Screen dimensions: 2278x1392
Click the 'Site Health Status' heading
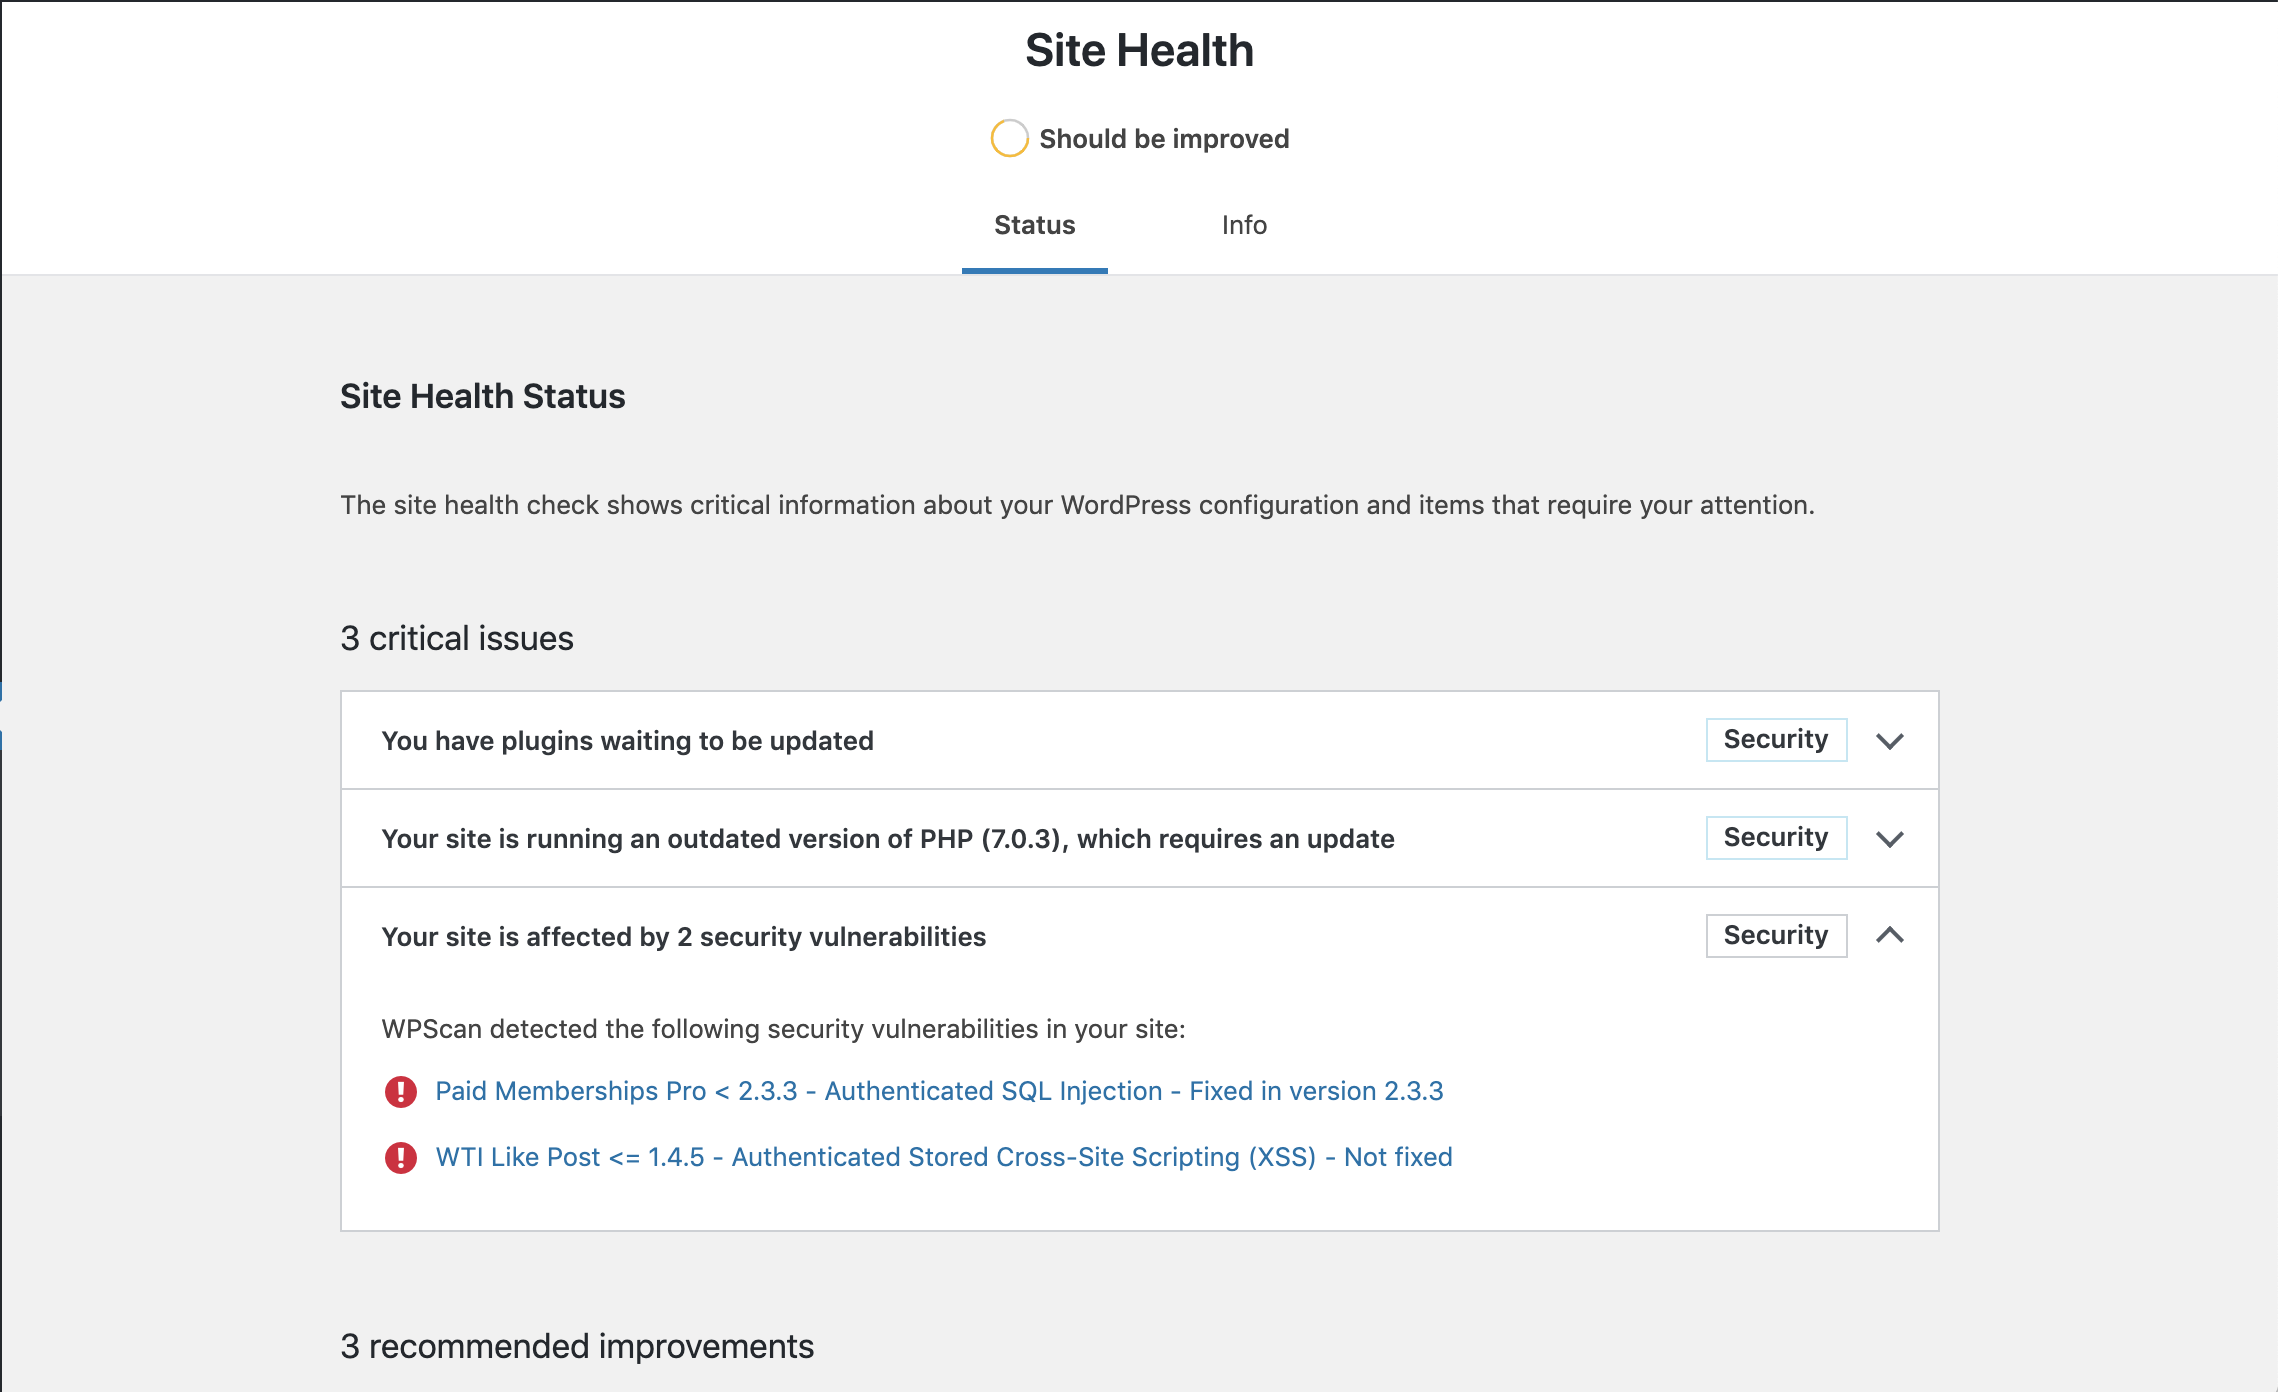482,396
